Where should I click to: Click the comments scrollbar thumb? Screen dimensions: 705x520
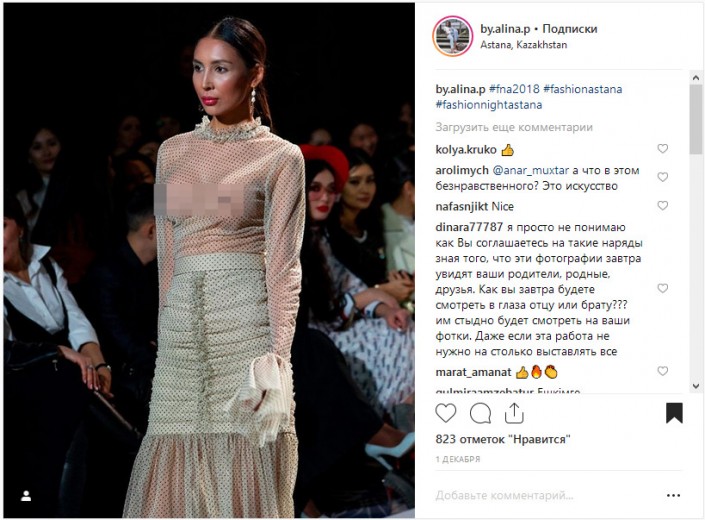(x=696, y=119)
